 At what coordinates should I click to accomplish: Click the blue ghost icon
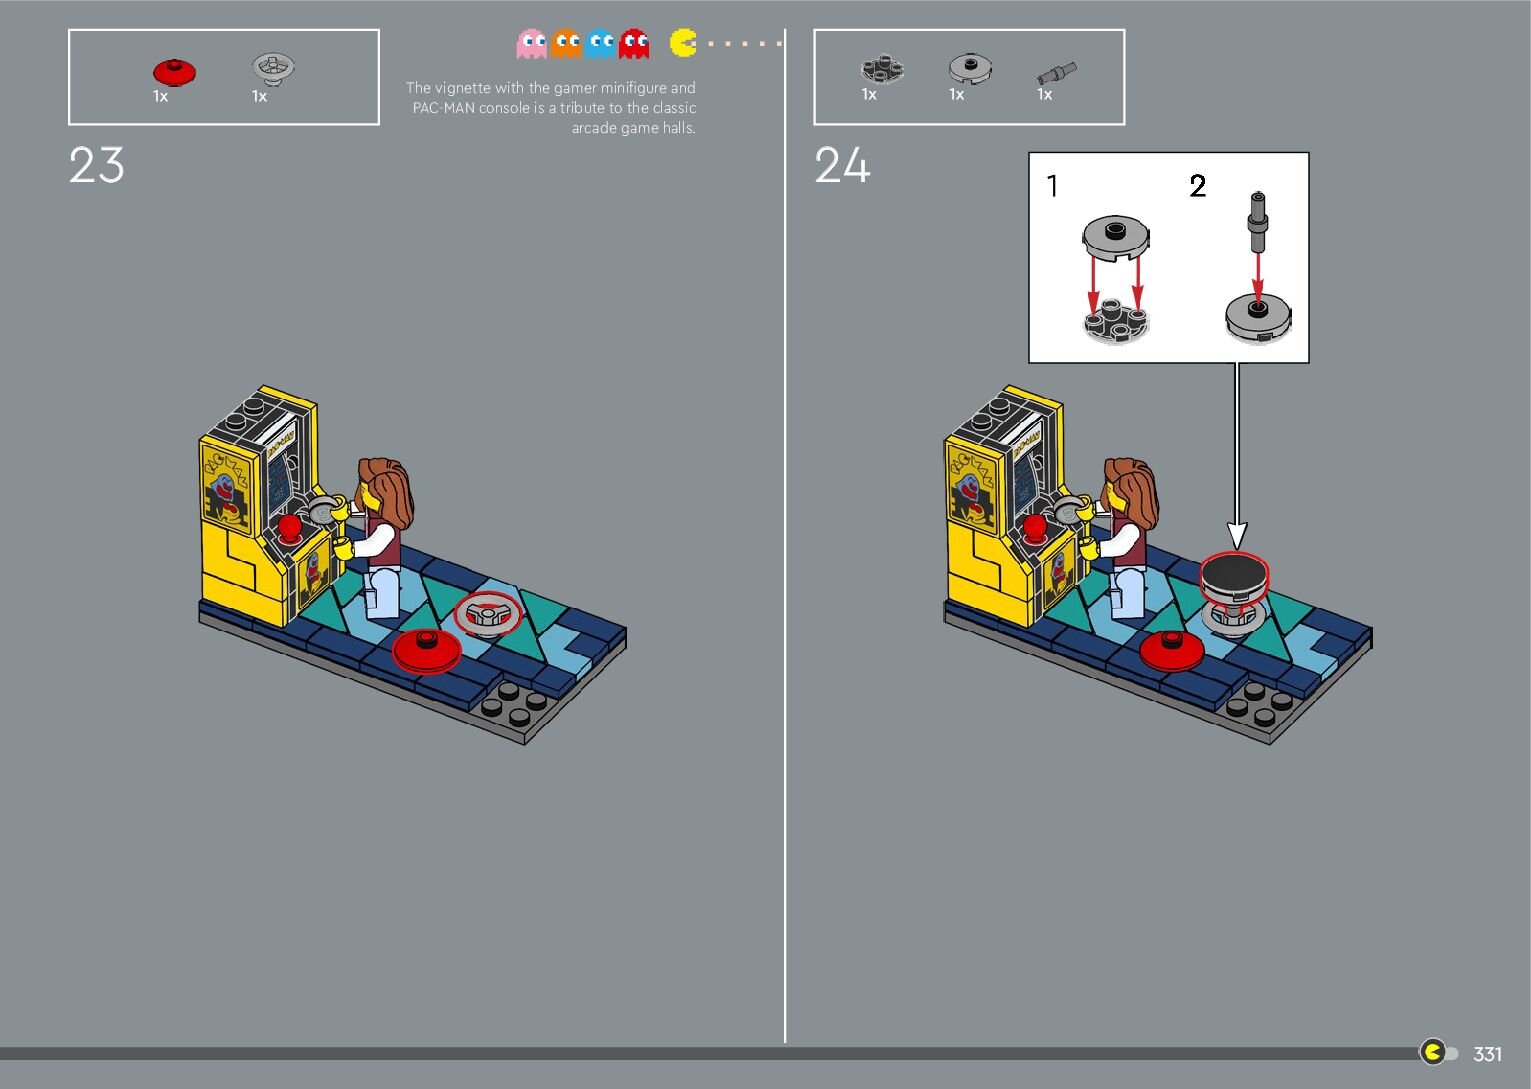tap(601, 44)
